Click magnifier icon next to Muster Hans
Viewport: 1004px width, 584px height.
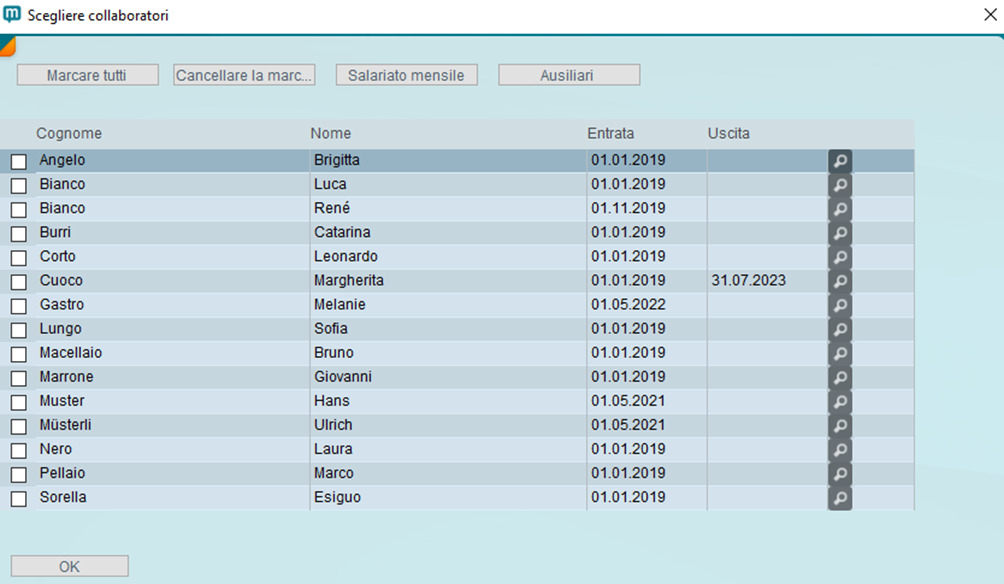(840, 401)
